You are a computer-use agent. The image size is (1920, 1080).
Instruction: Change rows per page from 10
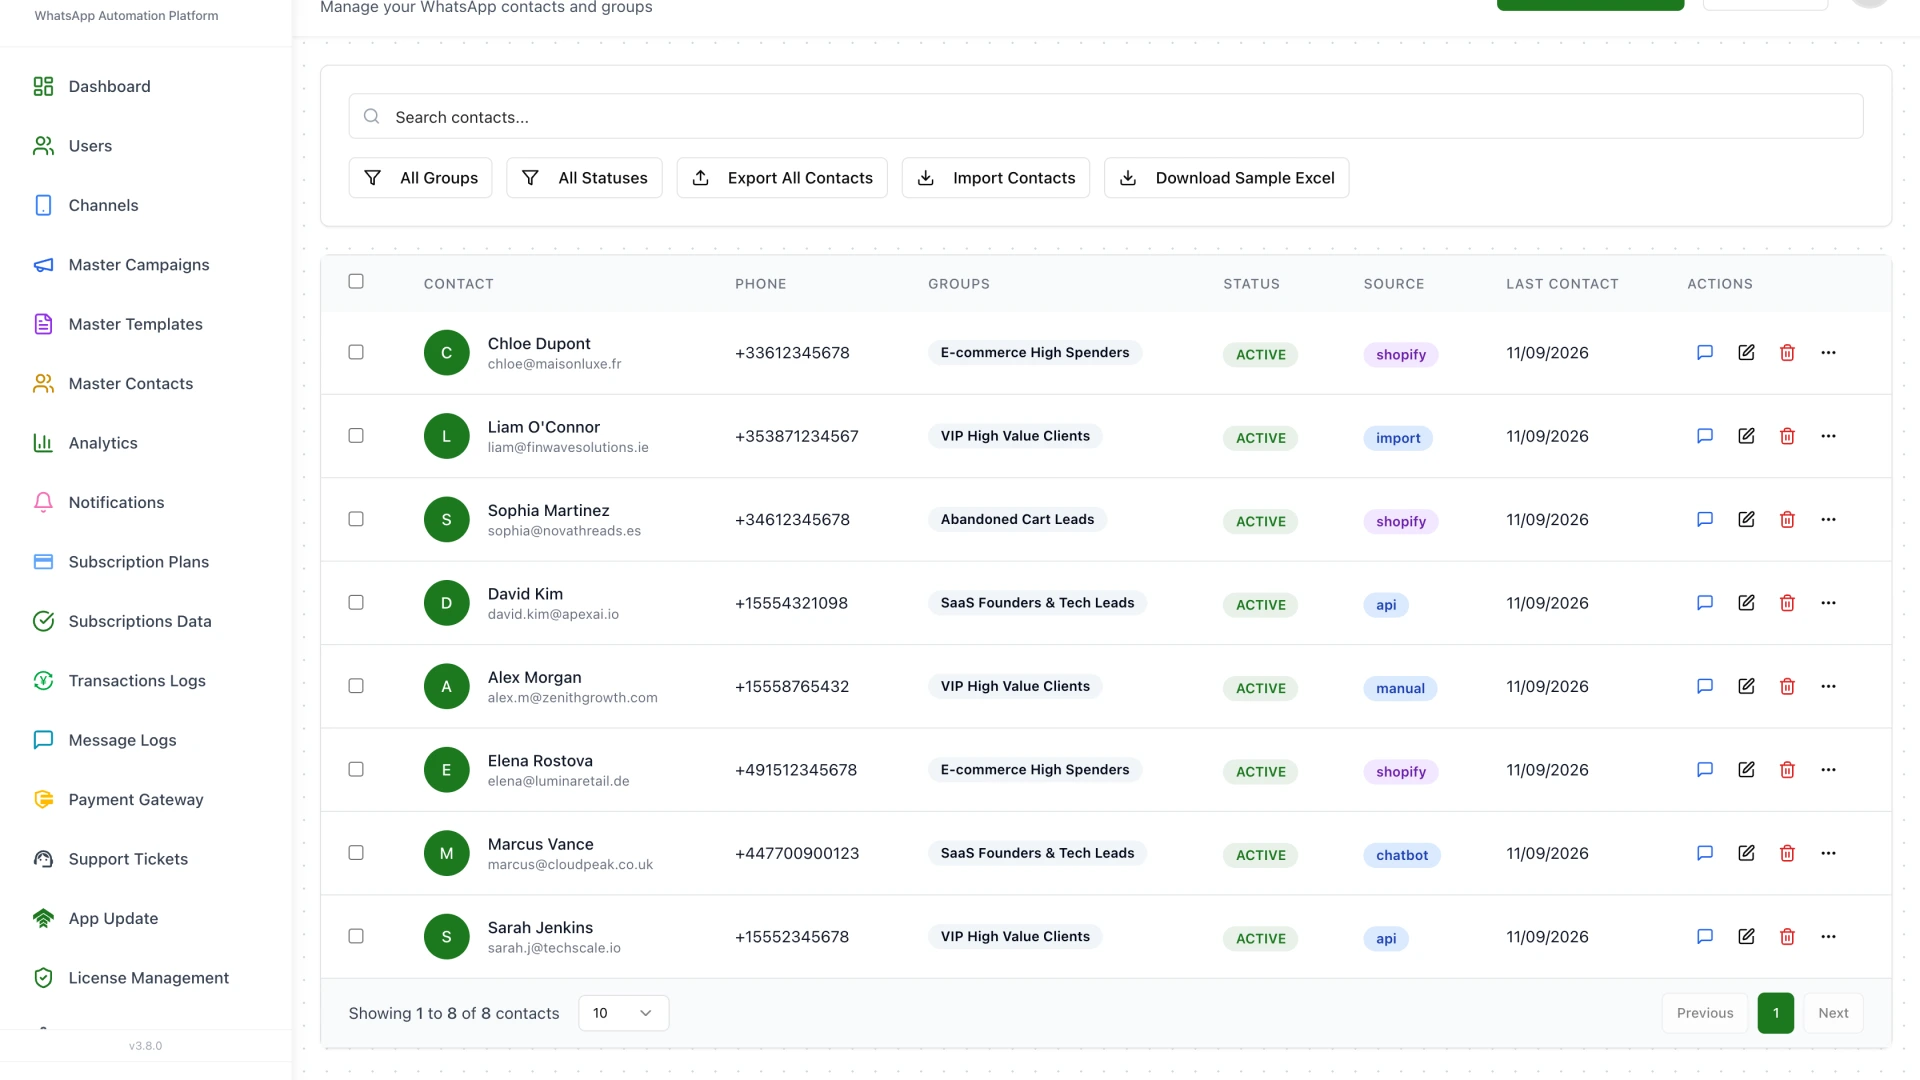point(623,1013)
